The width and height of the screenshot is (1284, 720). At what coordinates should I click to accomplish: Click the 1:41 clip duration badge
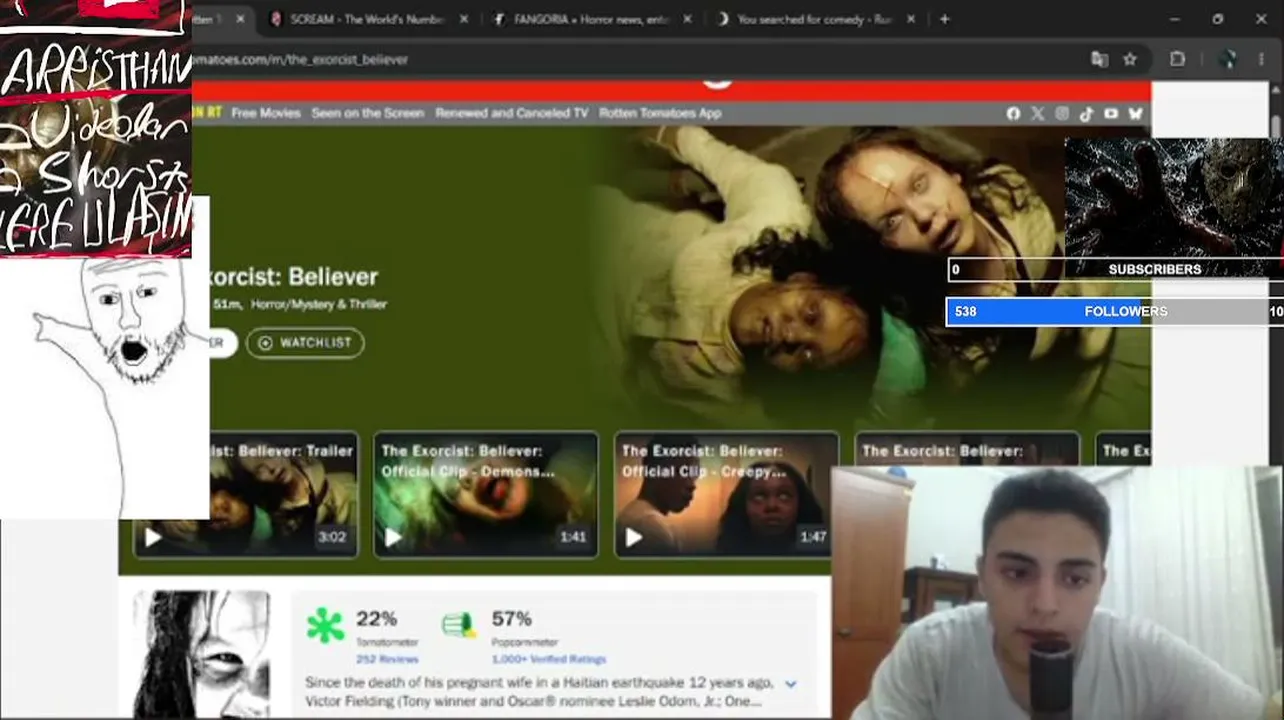click(573, 537)
